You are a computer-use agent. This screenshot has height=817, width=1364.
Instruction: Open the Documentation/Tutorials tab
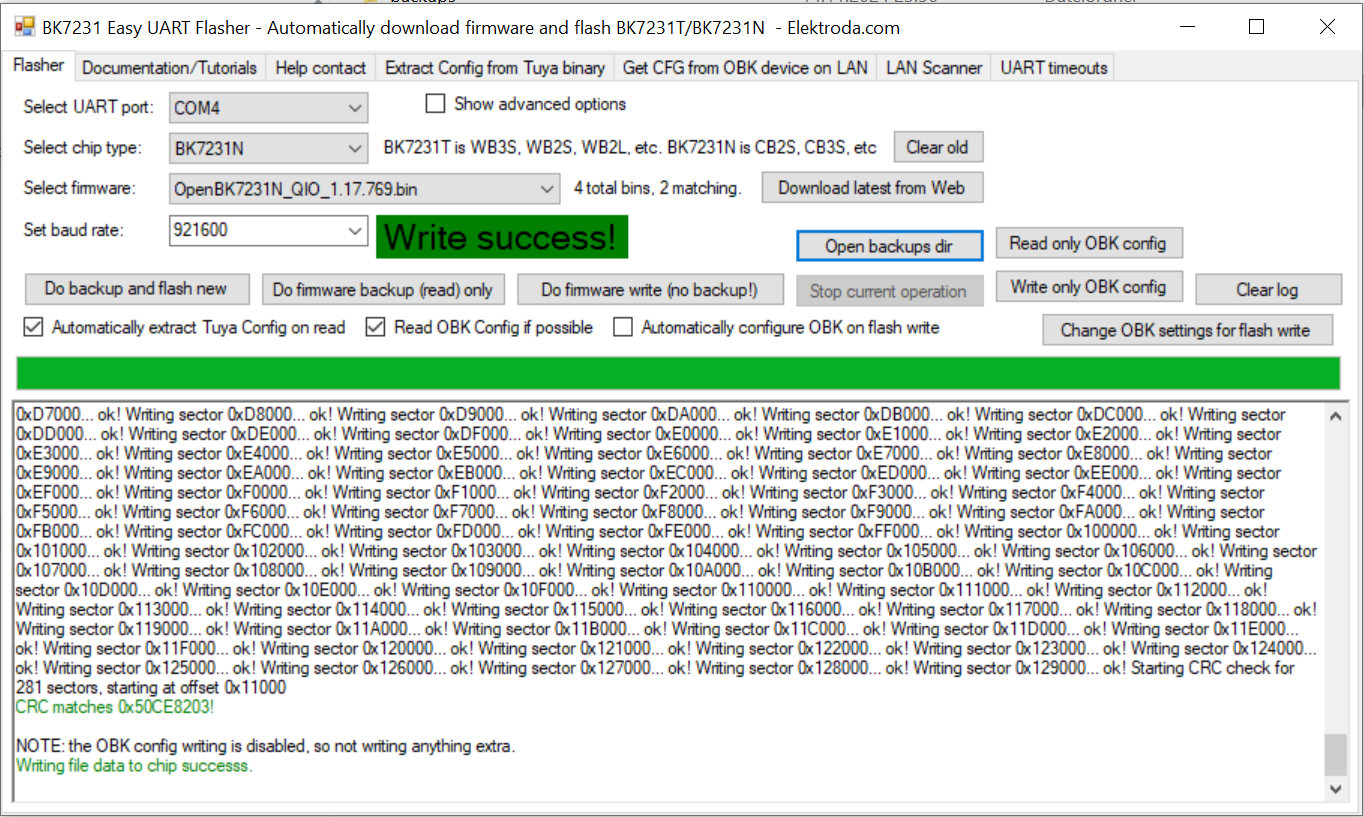click(170, 68)
